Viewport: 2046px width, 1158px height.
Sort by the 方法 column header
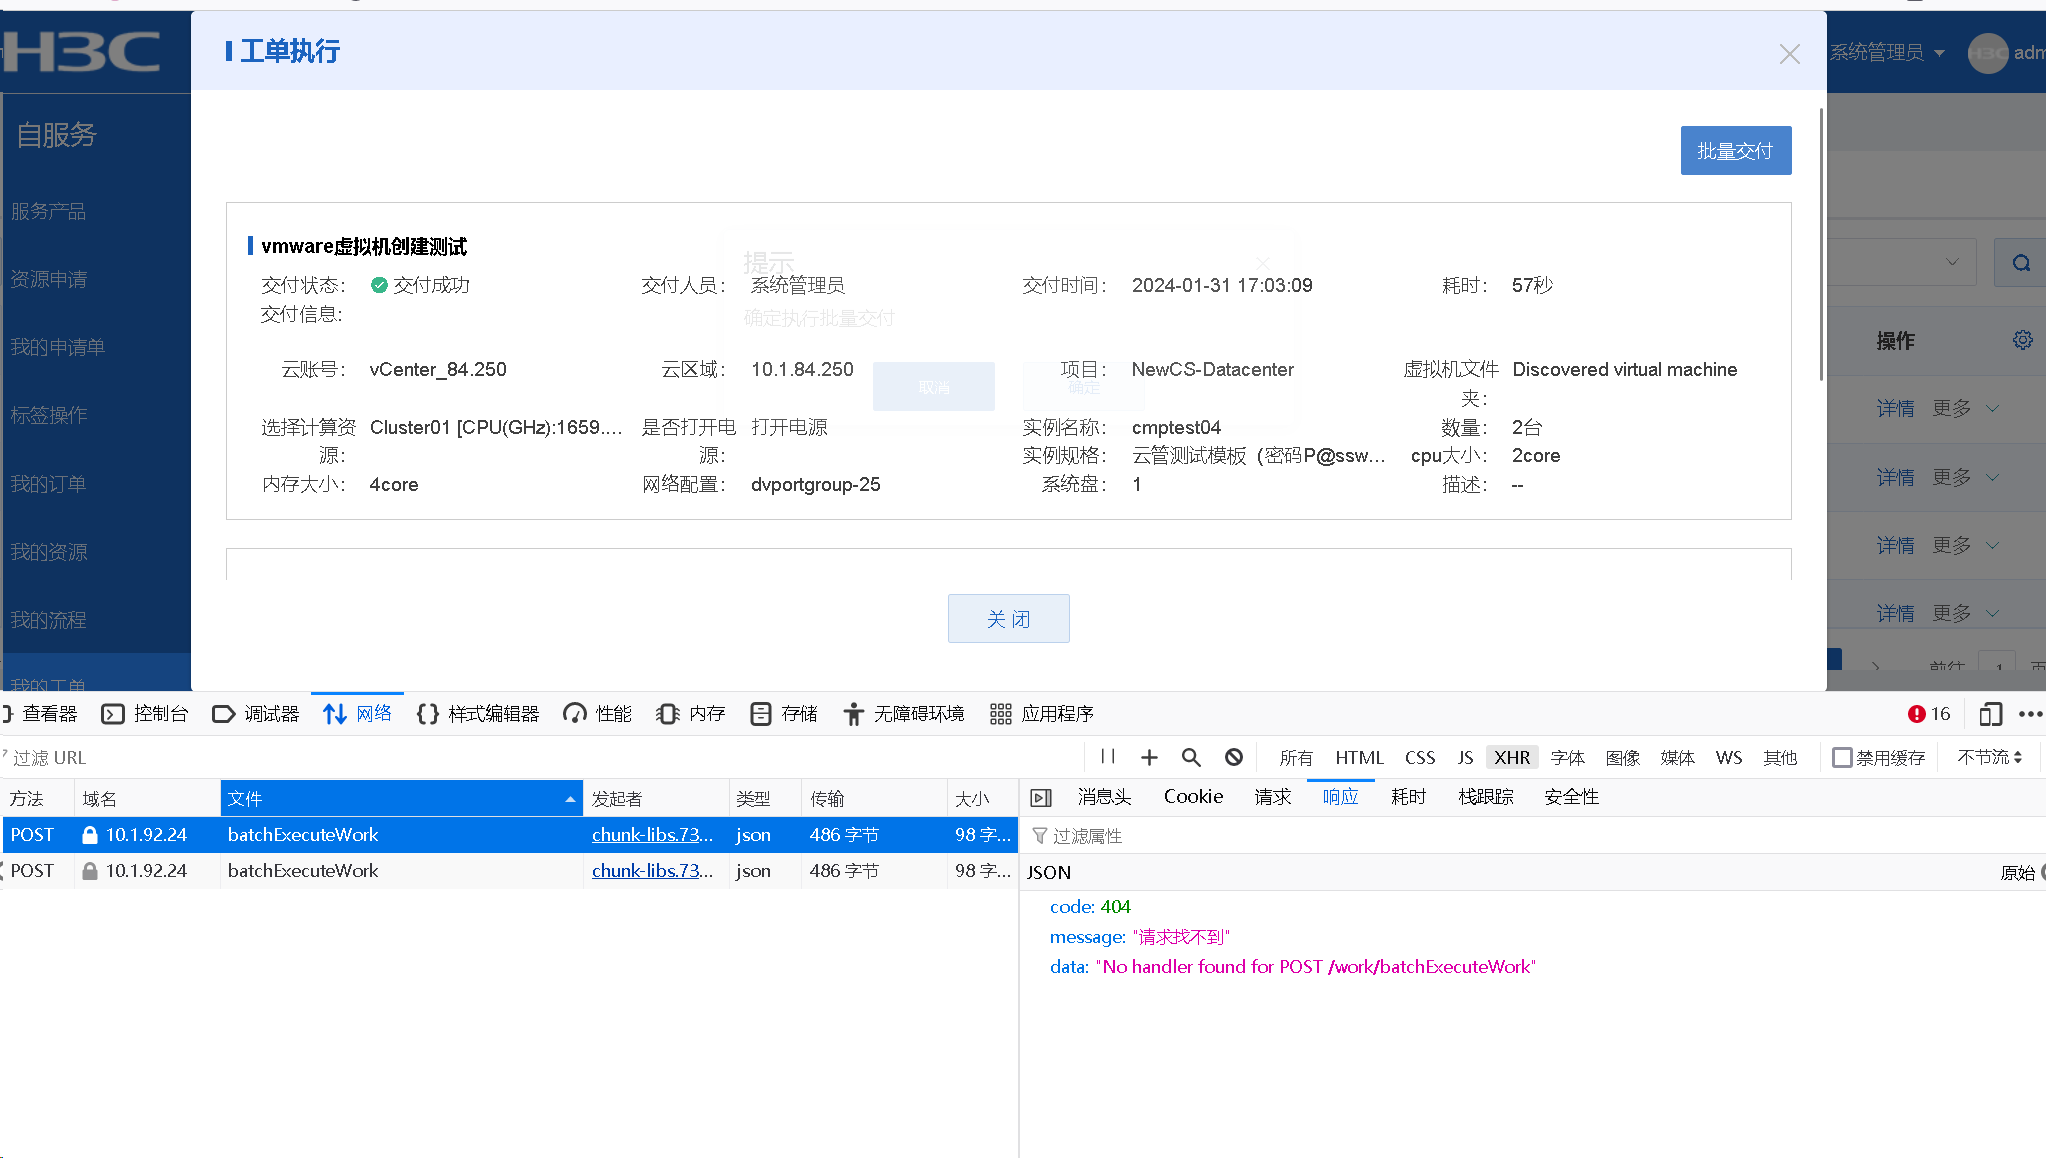pyautogui.click(x=37, y=799)
